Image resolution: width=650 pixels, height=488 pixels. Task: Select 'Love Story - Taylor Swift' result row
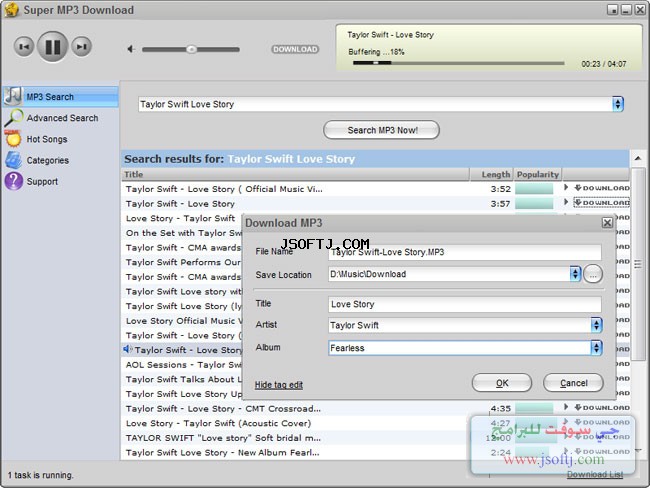click(x=182, y=218)
